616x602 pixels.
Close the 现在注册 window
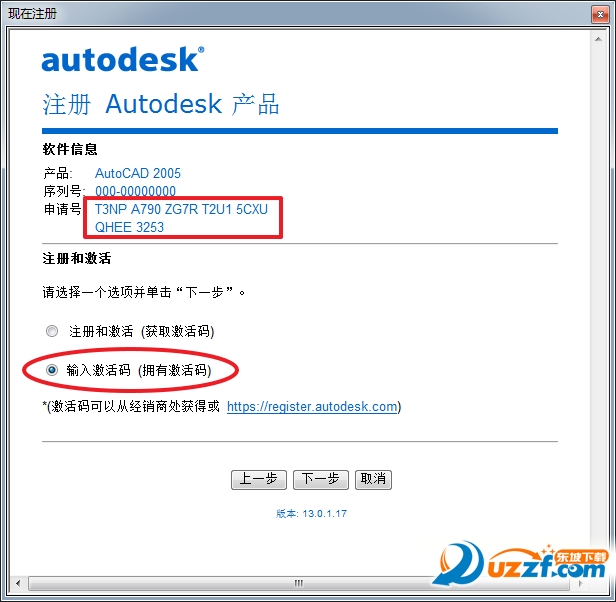tap(600, 15)
